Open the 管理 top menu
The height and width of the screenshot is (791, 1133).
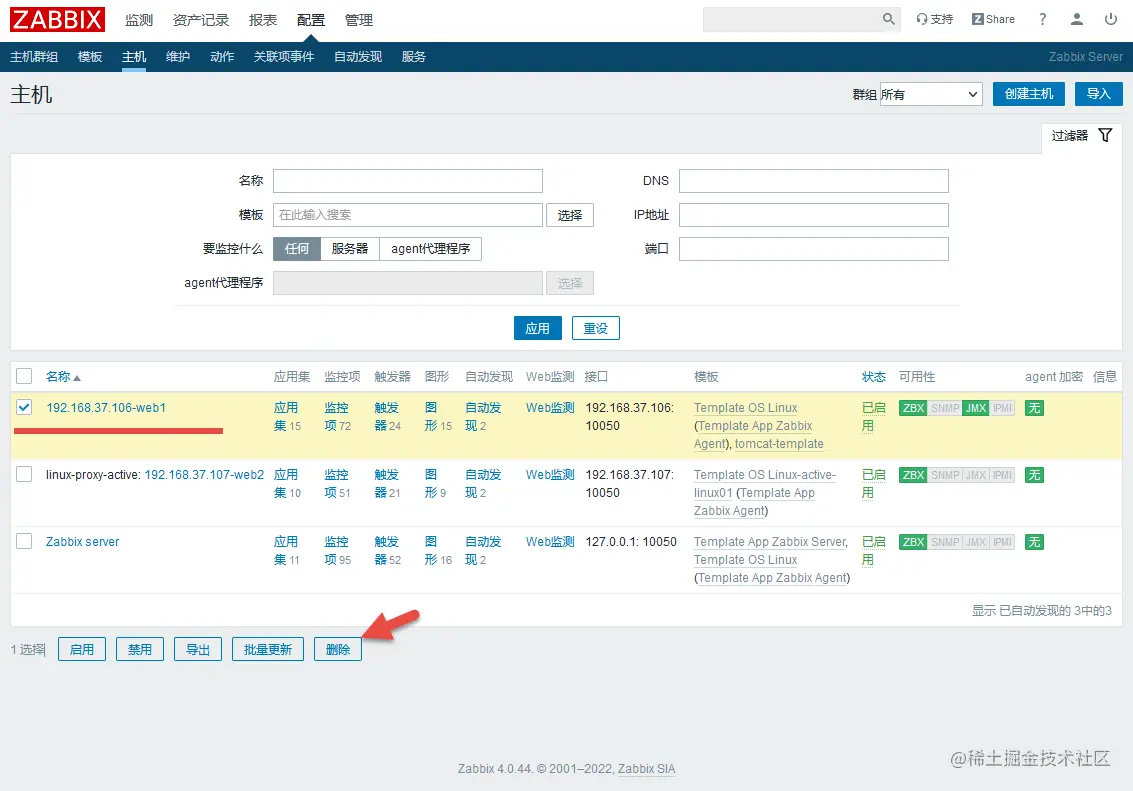tap(358, 20)
